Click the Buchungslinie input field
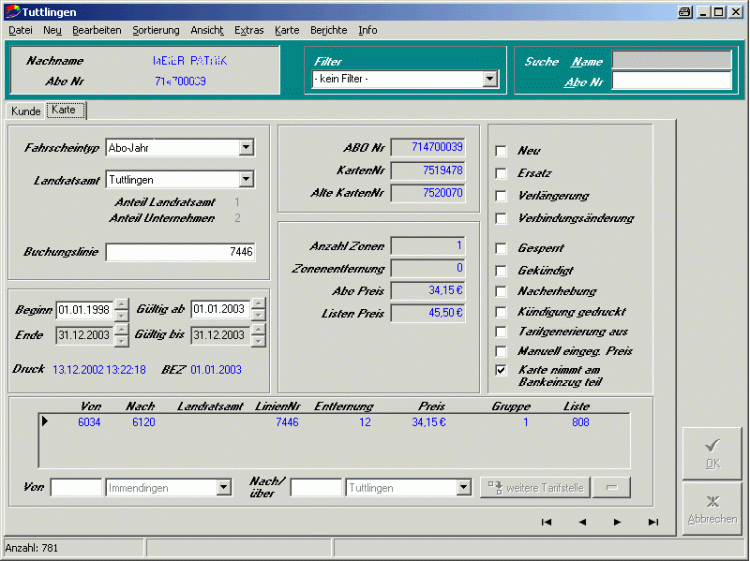 click(x=180, y=252)
